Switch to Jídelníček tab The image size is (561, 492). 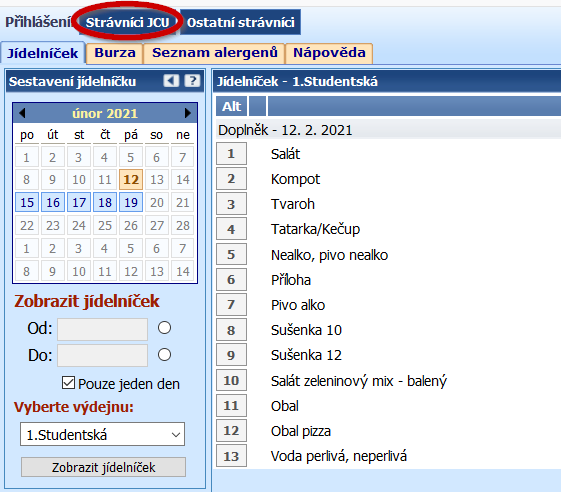[x=43, y=53]
